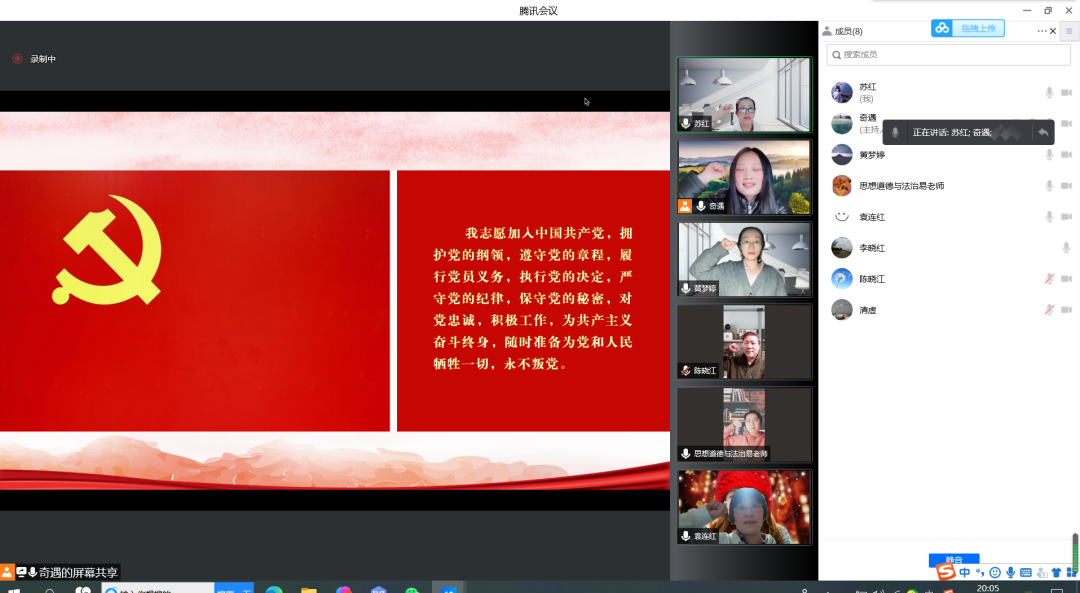This screenshot has height=593, width=1080.
Task: Select 袁连红 in the member list
Action: click(x=871, y=217)
